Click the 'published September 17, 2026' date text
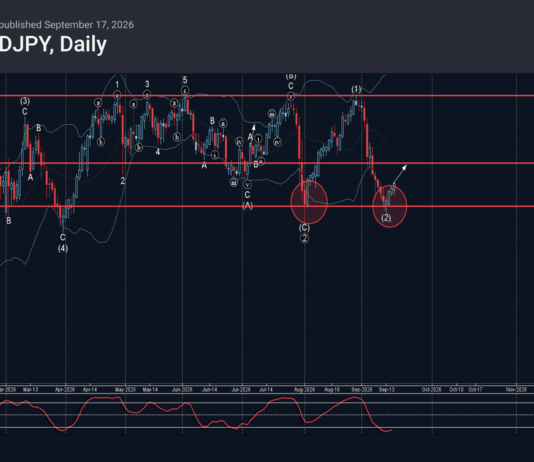The height and width of the screenshot is (462, 534). pyautogui.click(x=67, y=25)
